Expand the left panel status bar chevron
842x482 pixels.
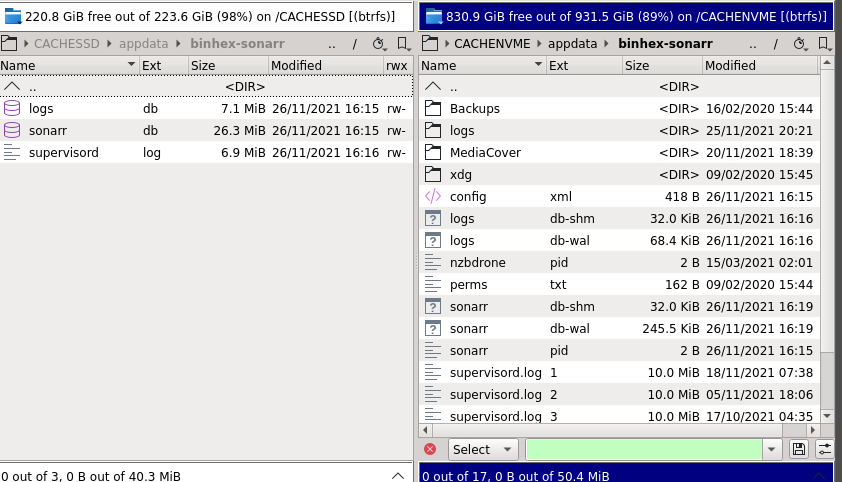398,476
